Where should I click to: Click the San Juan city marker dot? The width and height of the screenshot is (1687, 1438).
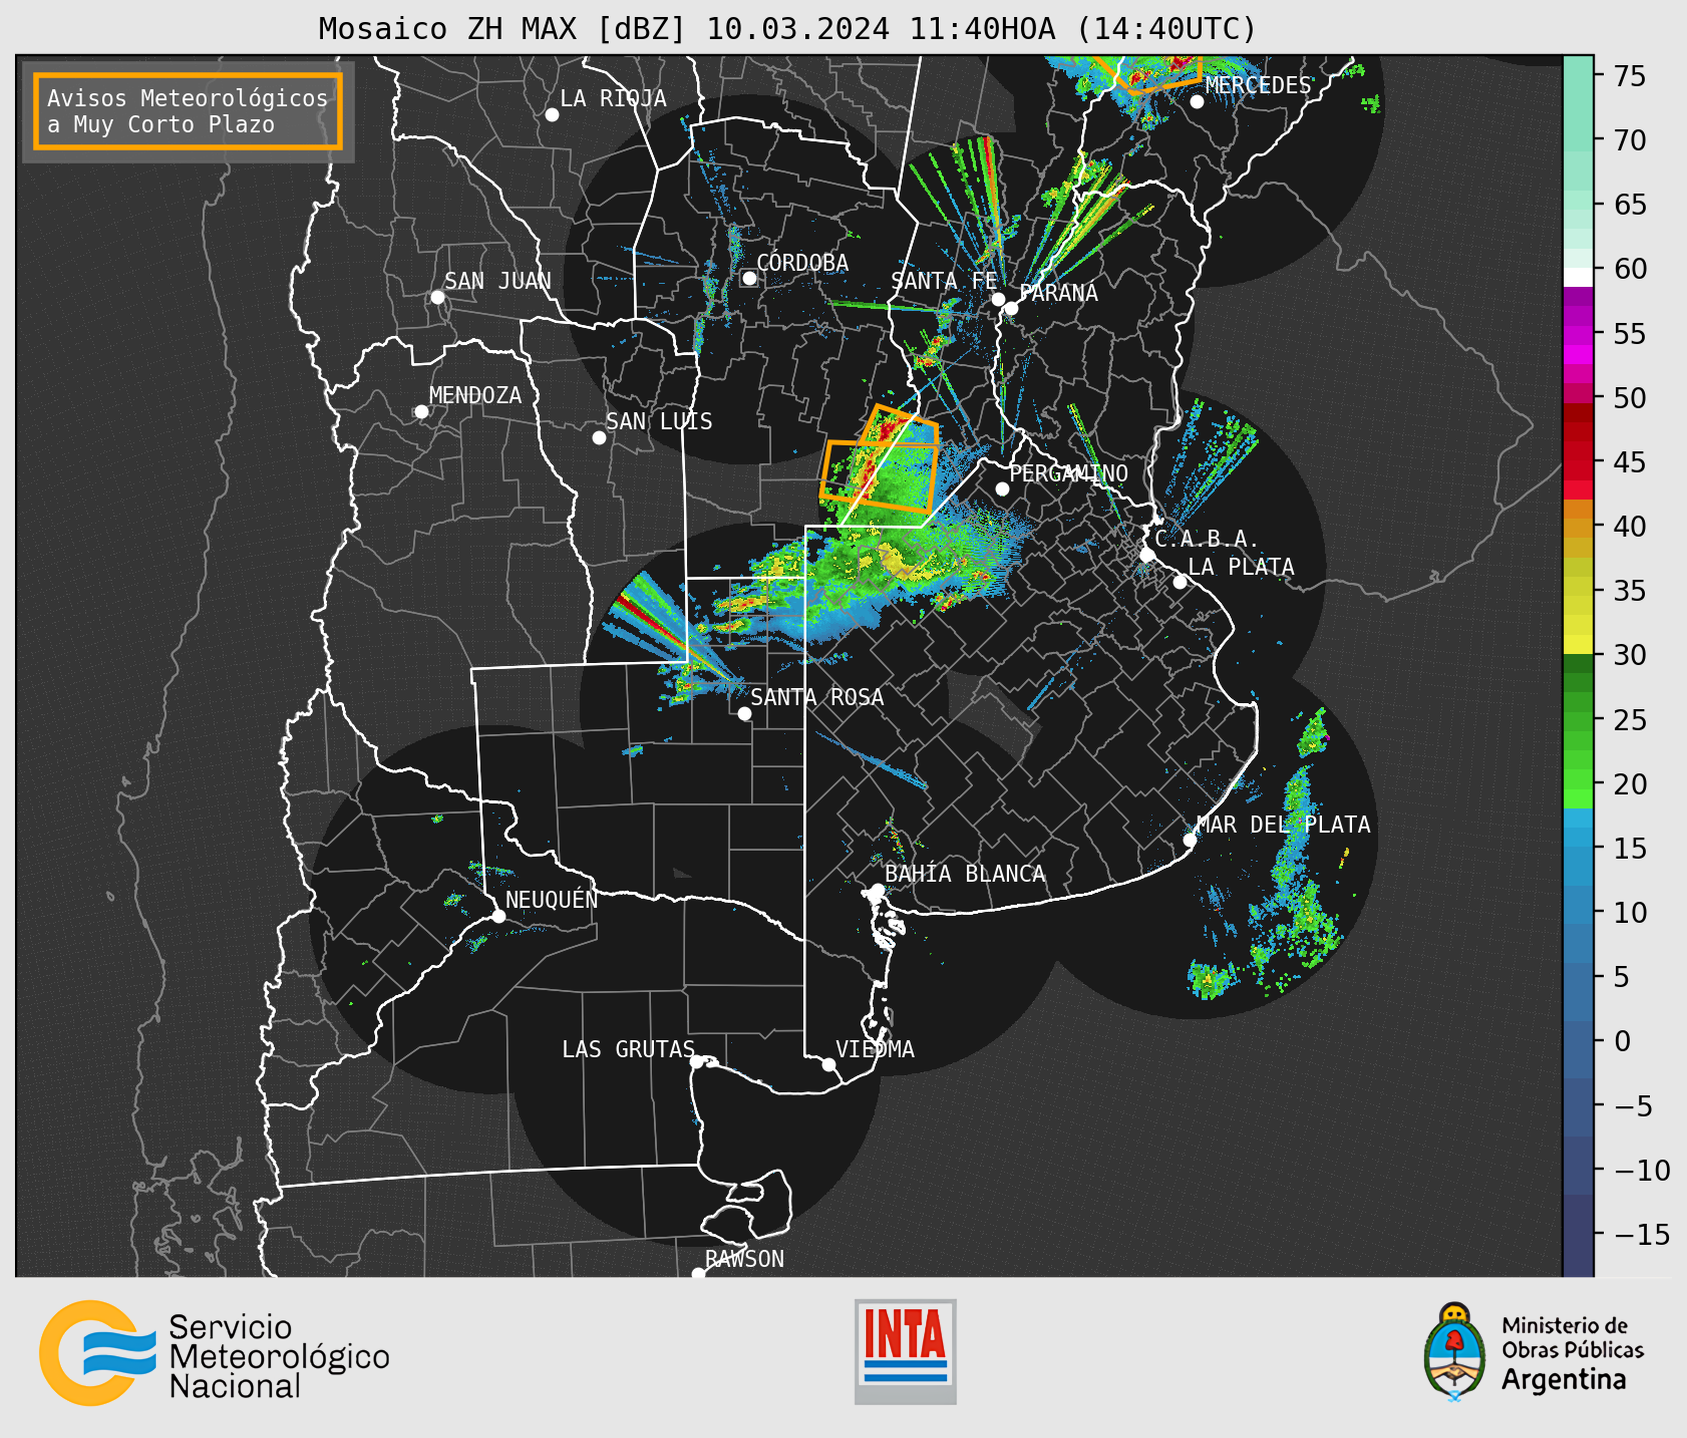tap(437, 297)
